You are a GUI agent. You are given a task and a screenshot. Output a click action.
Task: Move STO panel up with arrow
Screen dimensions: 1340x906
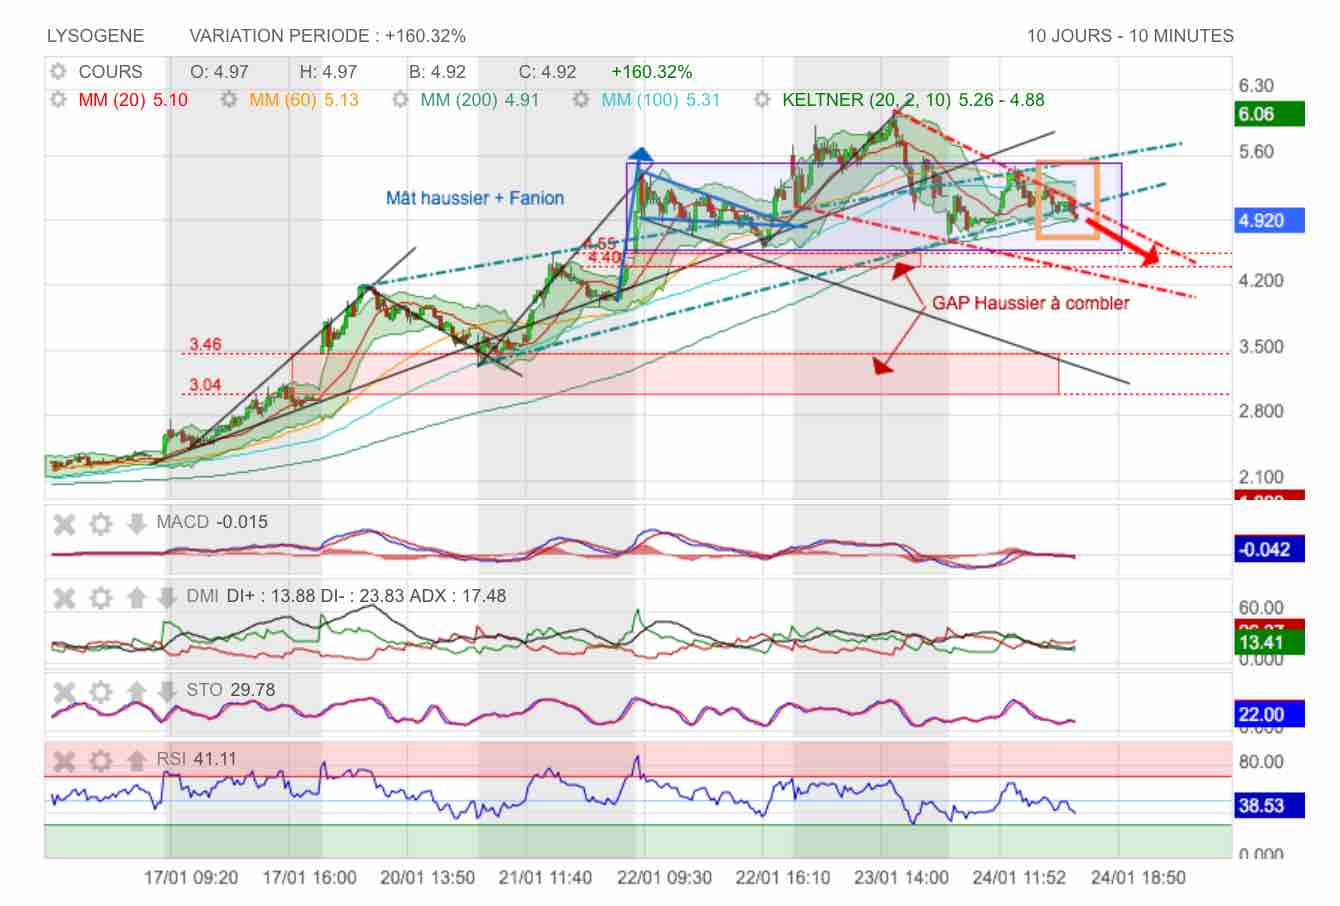[x=136, y=691]
